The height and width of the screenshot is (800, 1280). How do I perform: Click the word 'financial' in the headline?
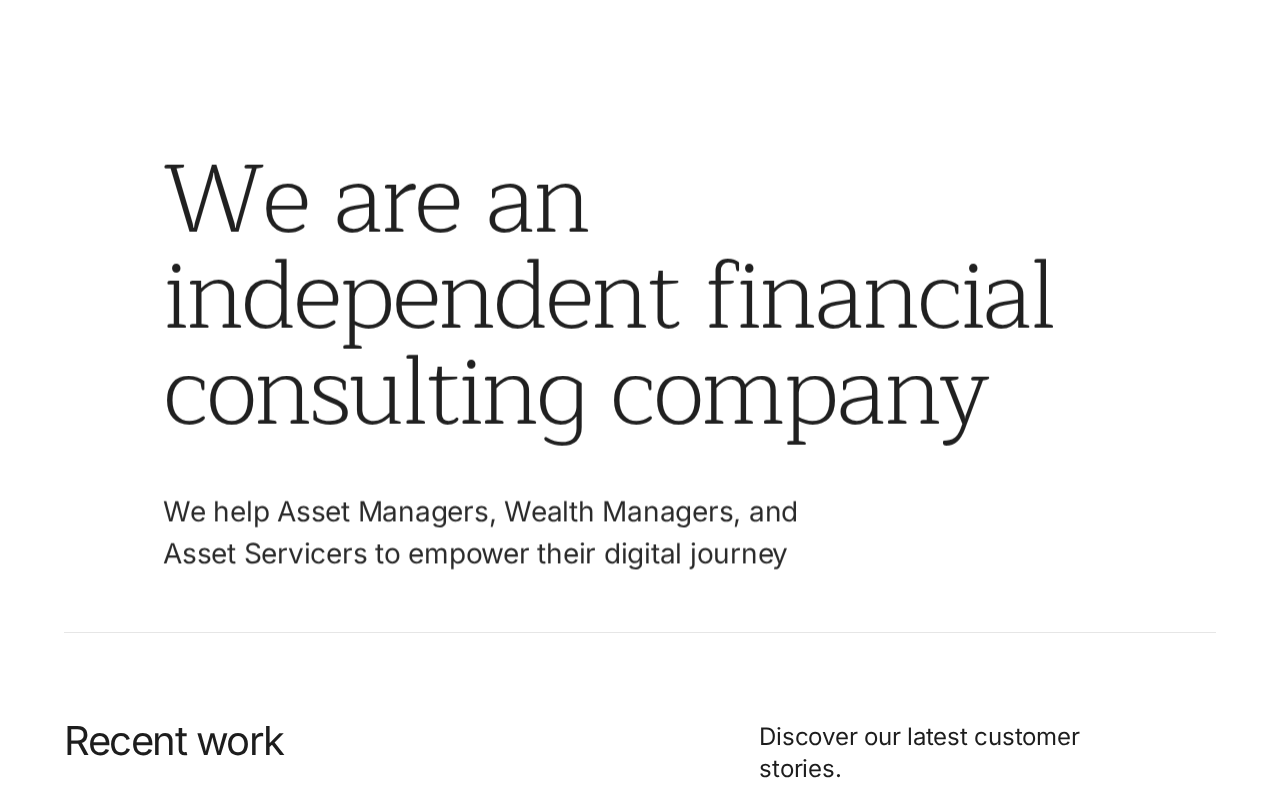[880, 295]
